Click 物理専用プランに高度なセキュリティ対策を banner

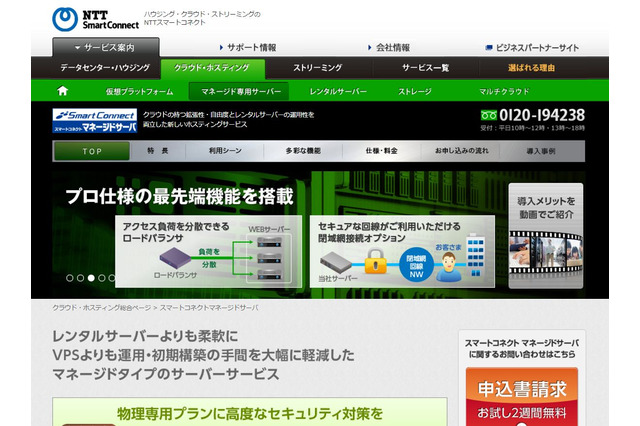pos(250,412)
